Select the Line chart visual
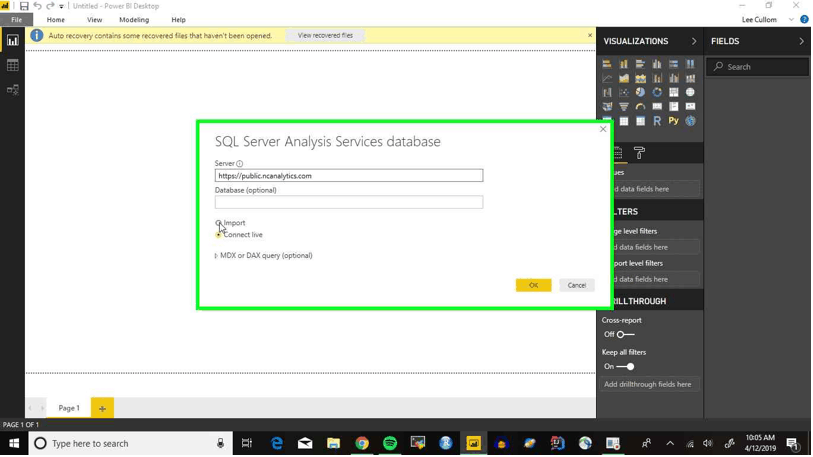This screenshot has height=457, width=813. 607,78
